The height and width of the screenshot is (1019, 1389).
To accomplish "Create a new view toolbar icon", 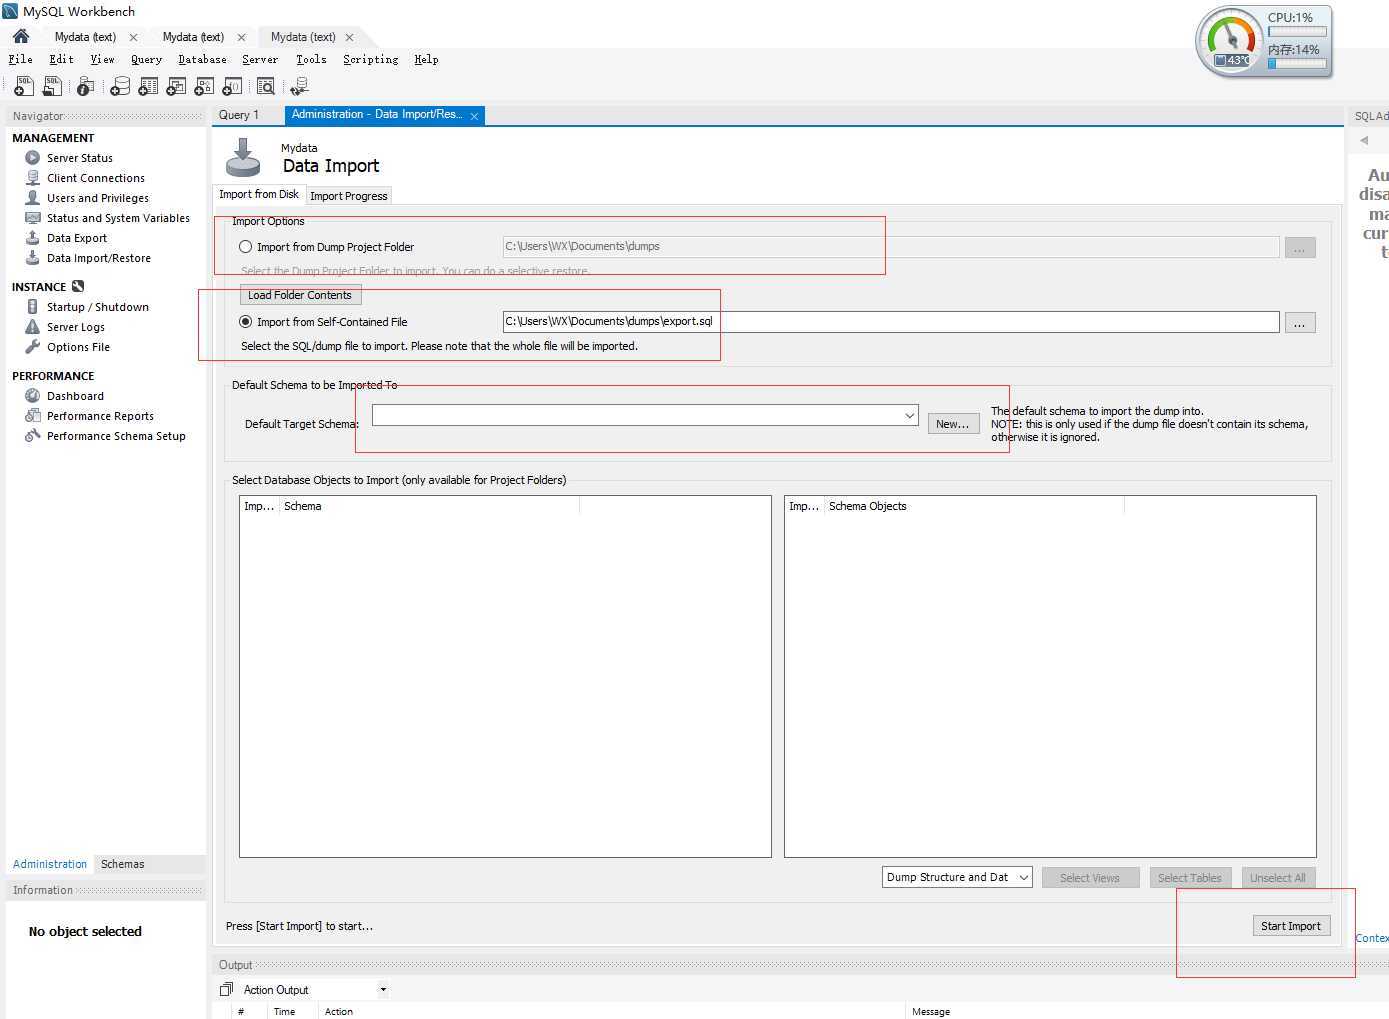I will (x=176, y=87).
